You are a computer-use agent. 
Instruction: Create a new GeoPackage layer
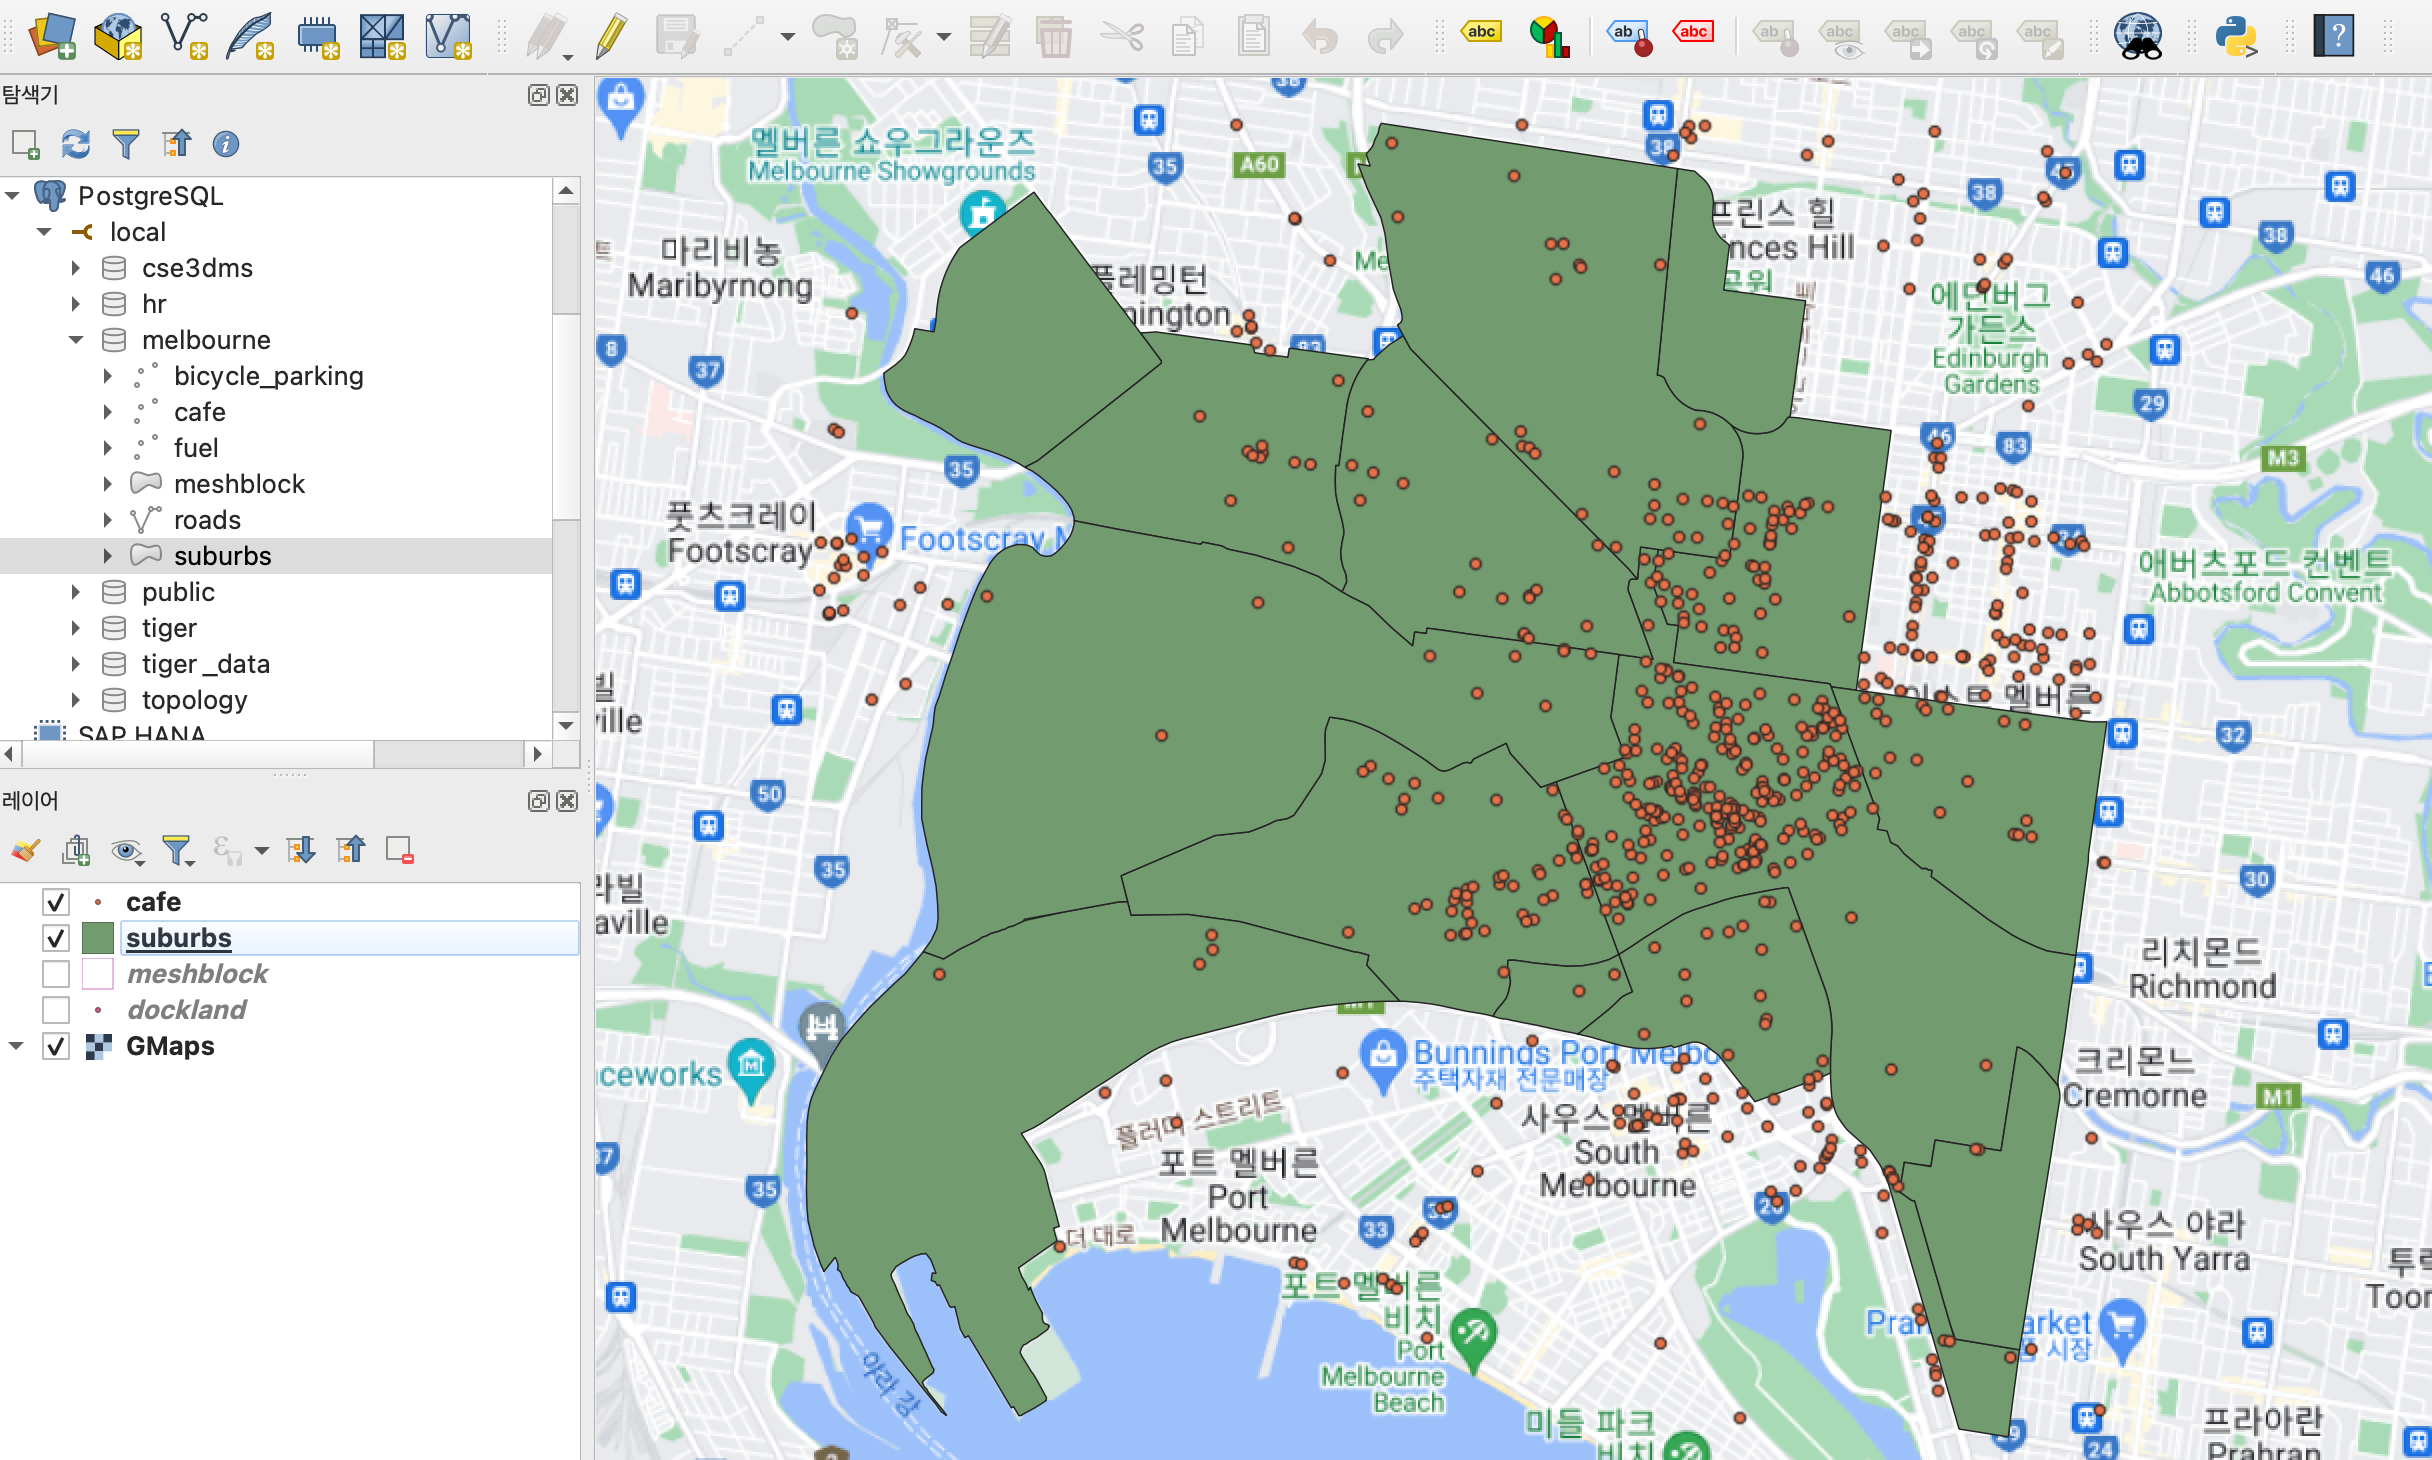[x=118, y=37]
